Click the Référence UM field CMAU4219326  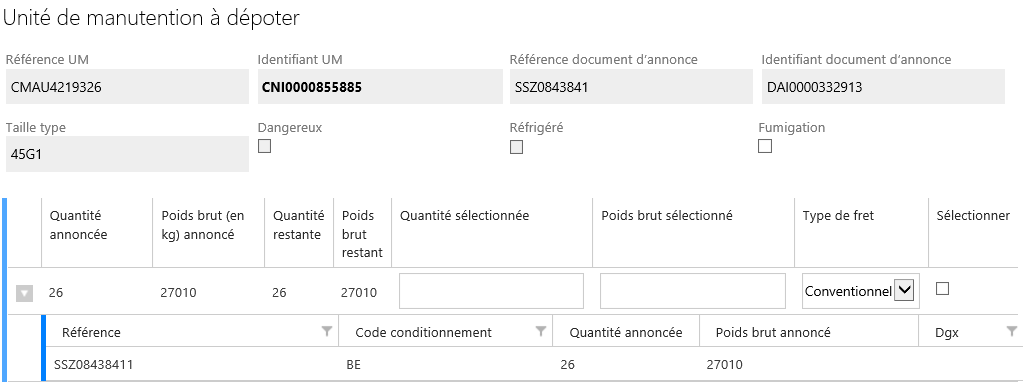(128, 87)
